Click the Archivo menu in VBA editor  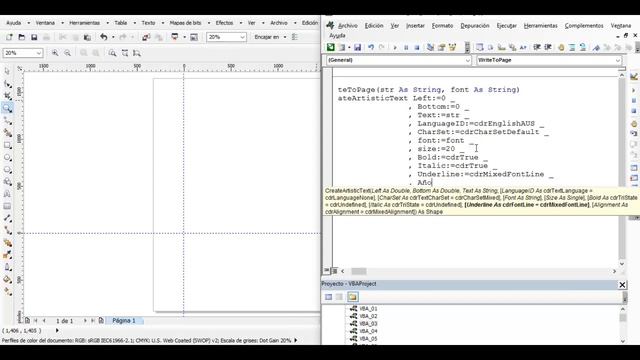[x=347, y=26]
